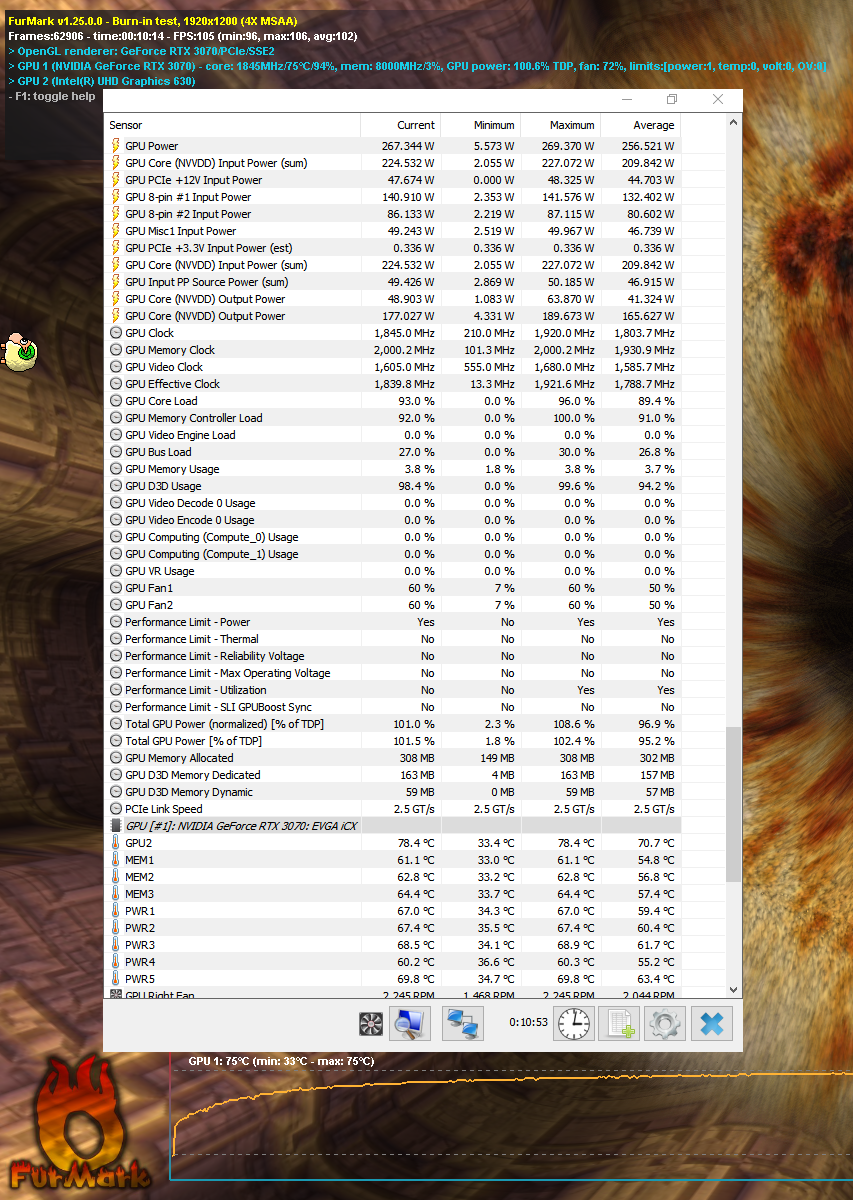Select the GPU Bus Load row

point(393,452)
